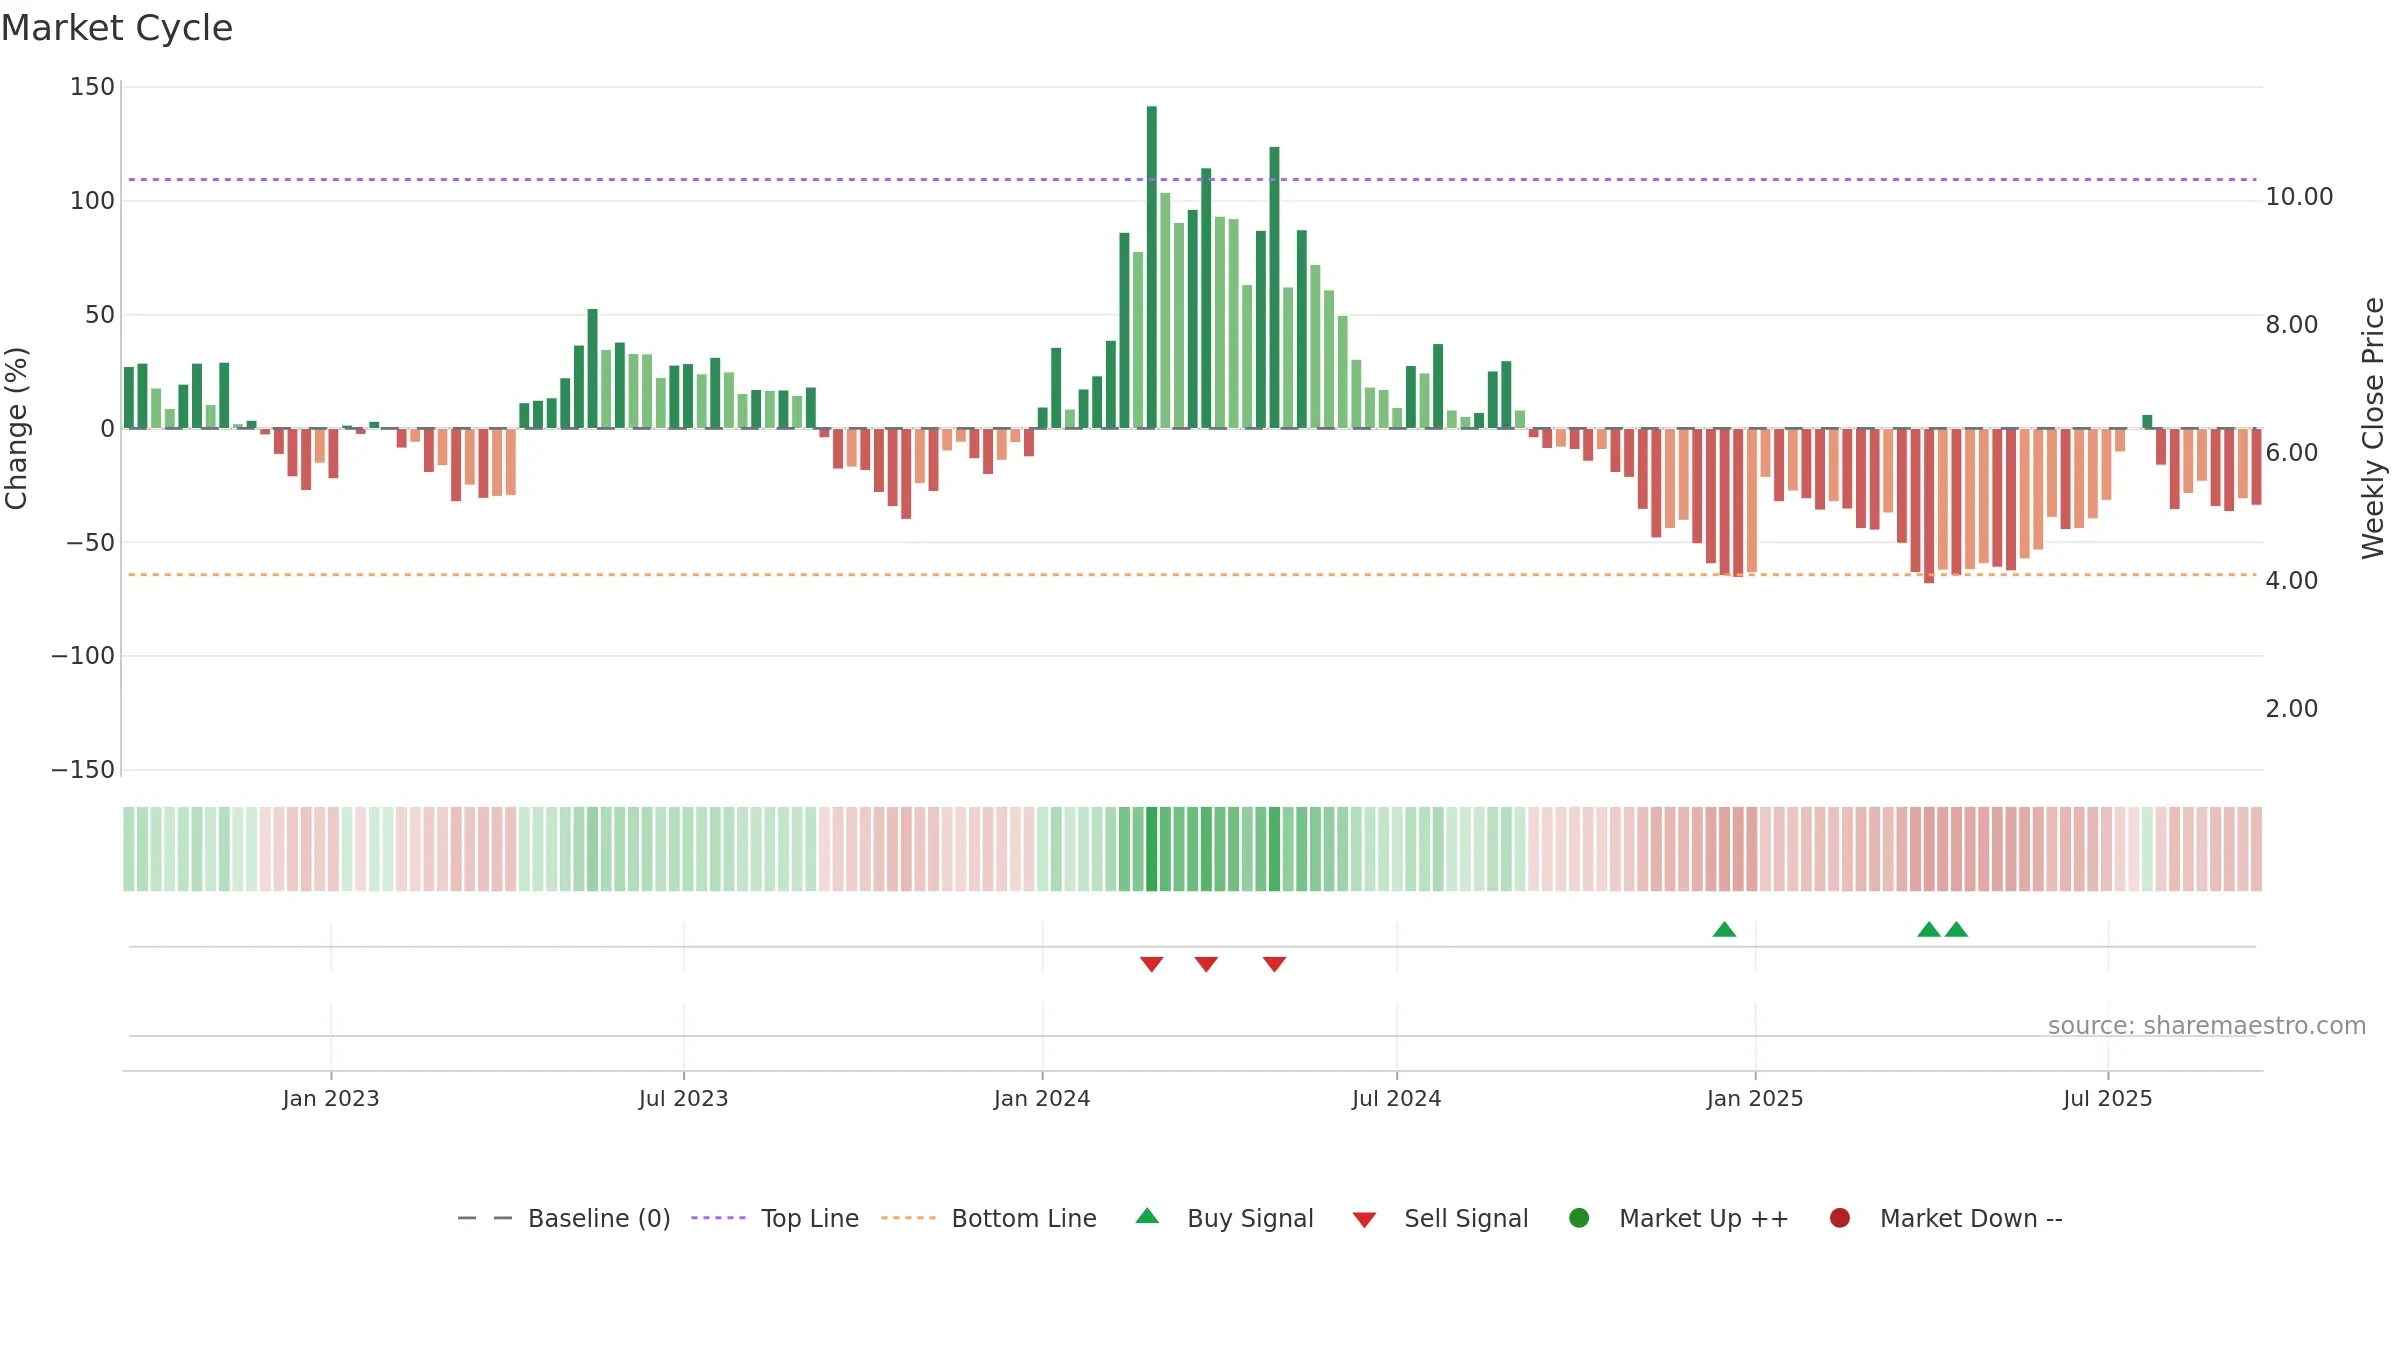Click the purple dotted Top Line legend swatch
Viewport: 2400px width, 1350px height.
[718, 1218]
